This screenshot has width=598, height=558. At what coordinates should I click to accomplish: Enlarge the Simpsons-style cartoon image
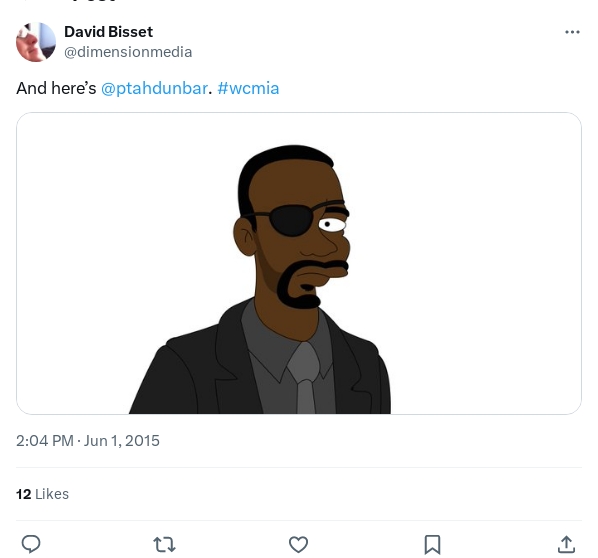pyautogui.click(x=299, y=263)
